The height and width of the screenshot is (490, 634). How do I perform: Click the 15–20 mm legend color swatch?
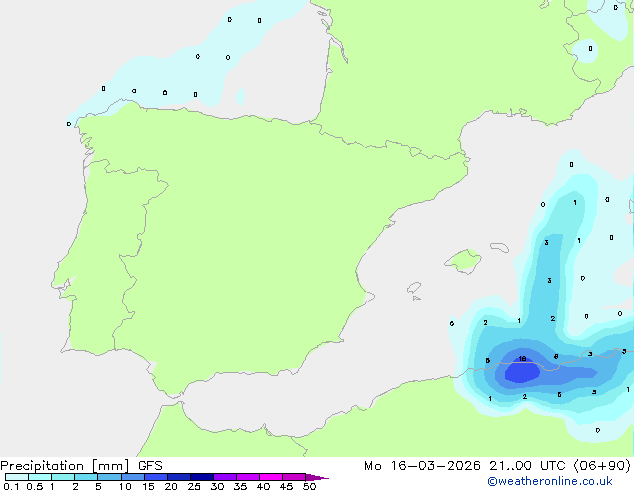pos(155,477)
